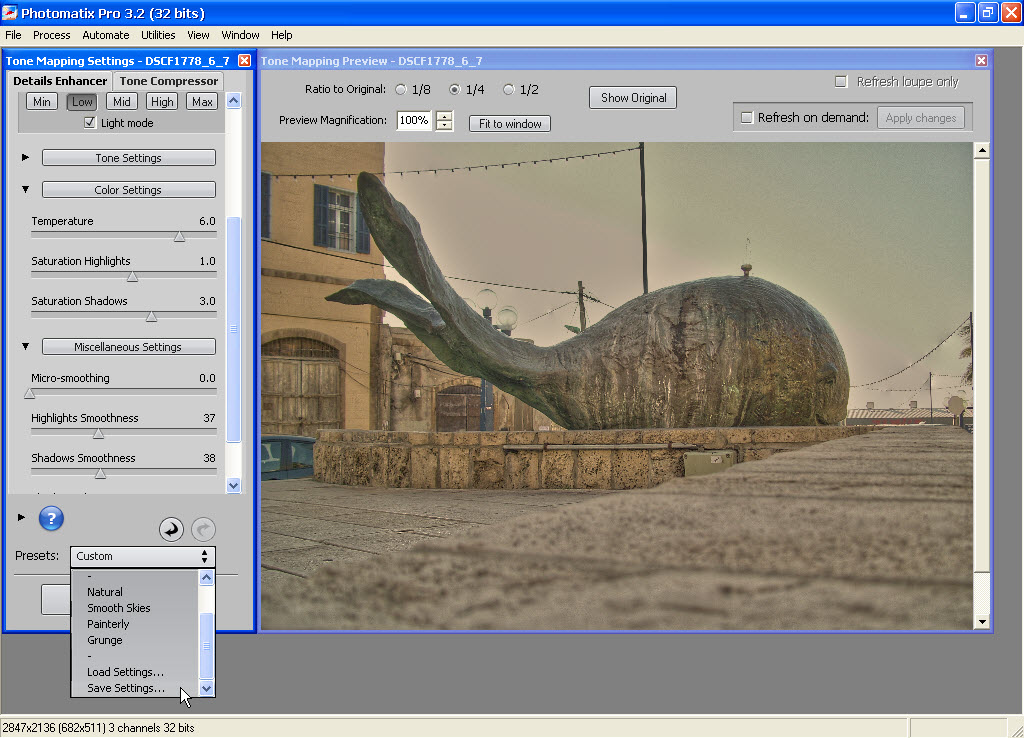This screenshot has width=1024, height=738.
Task: Collapse the Color Settings disclosure triangle
Action: click(x=25, y=189)
